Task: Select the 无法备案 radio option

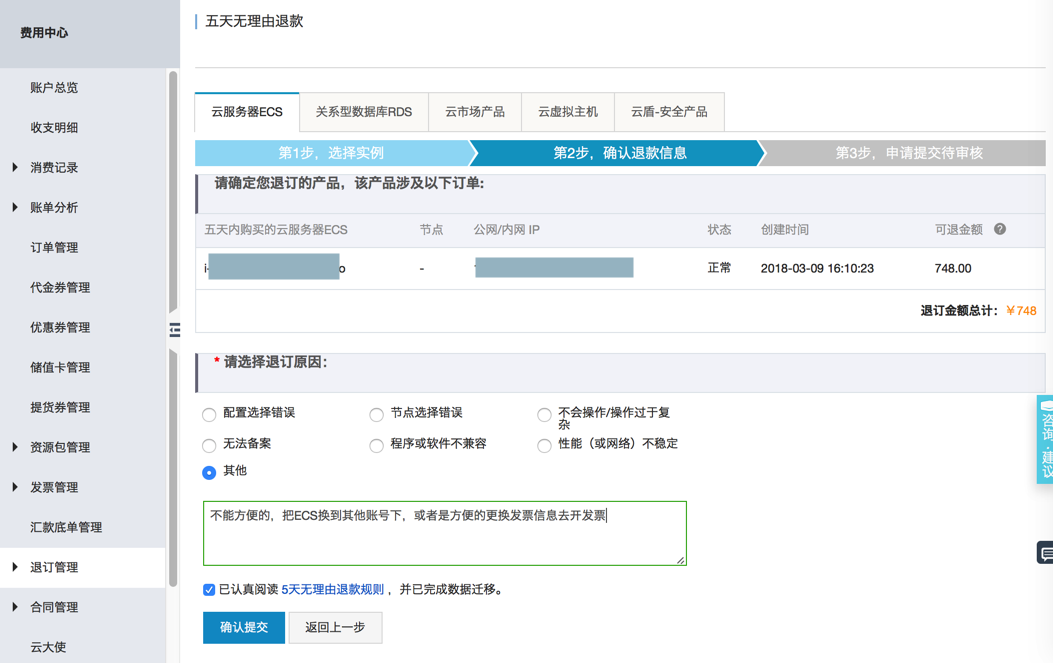Action: 209,445
